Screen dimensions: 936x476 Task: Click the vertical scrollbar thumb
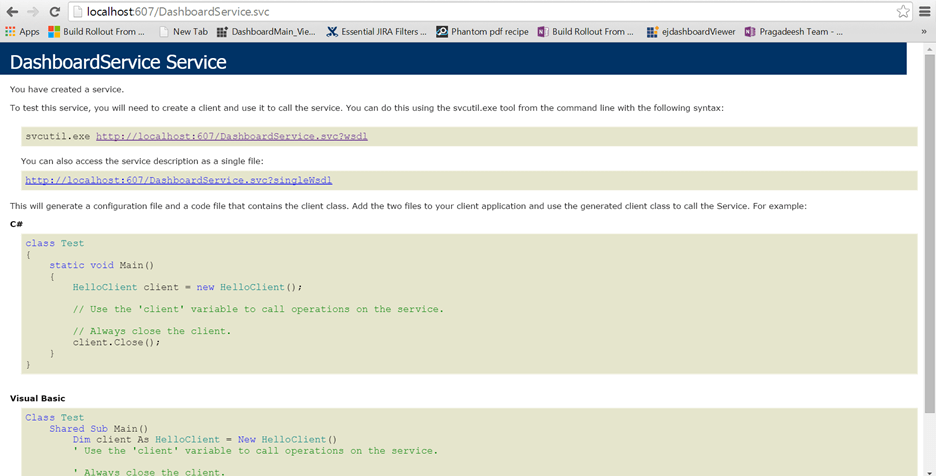929,233
